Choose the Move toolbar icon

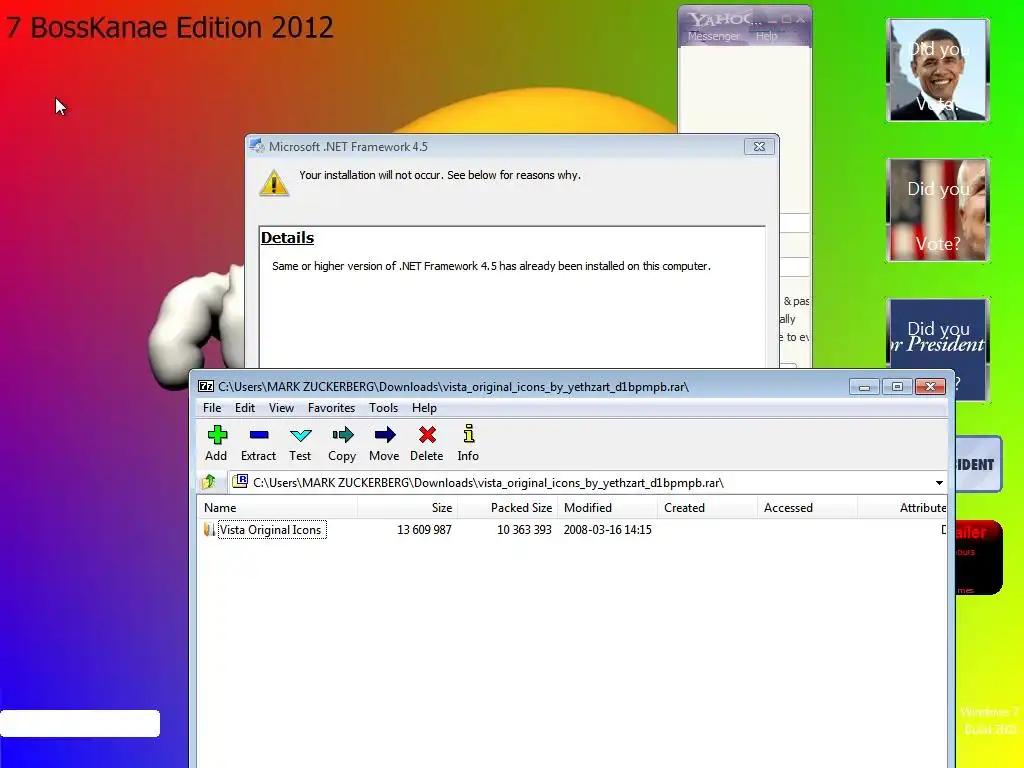pyautogui.click(x=384, y=443)
